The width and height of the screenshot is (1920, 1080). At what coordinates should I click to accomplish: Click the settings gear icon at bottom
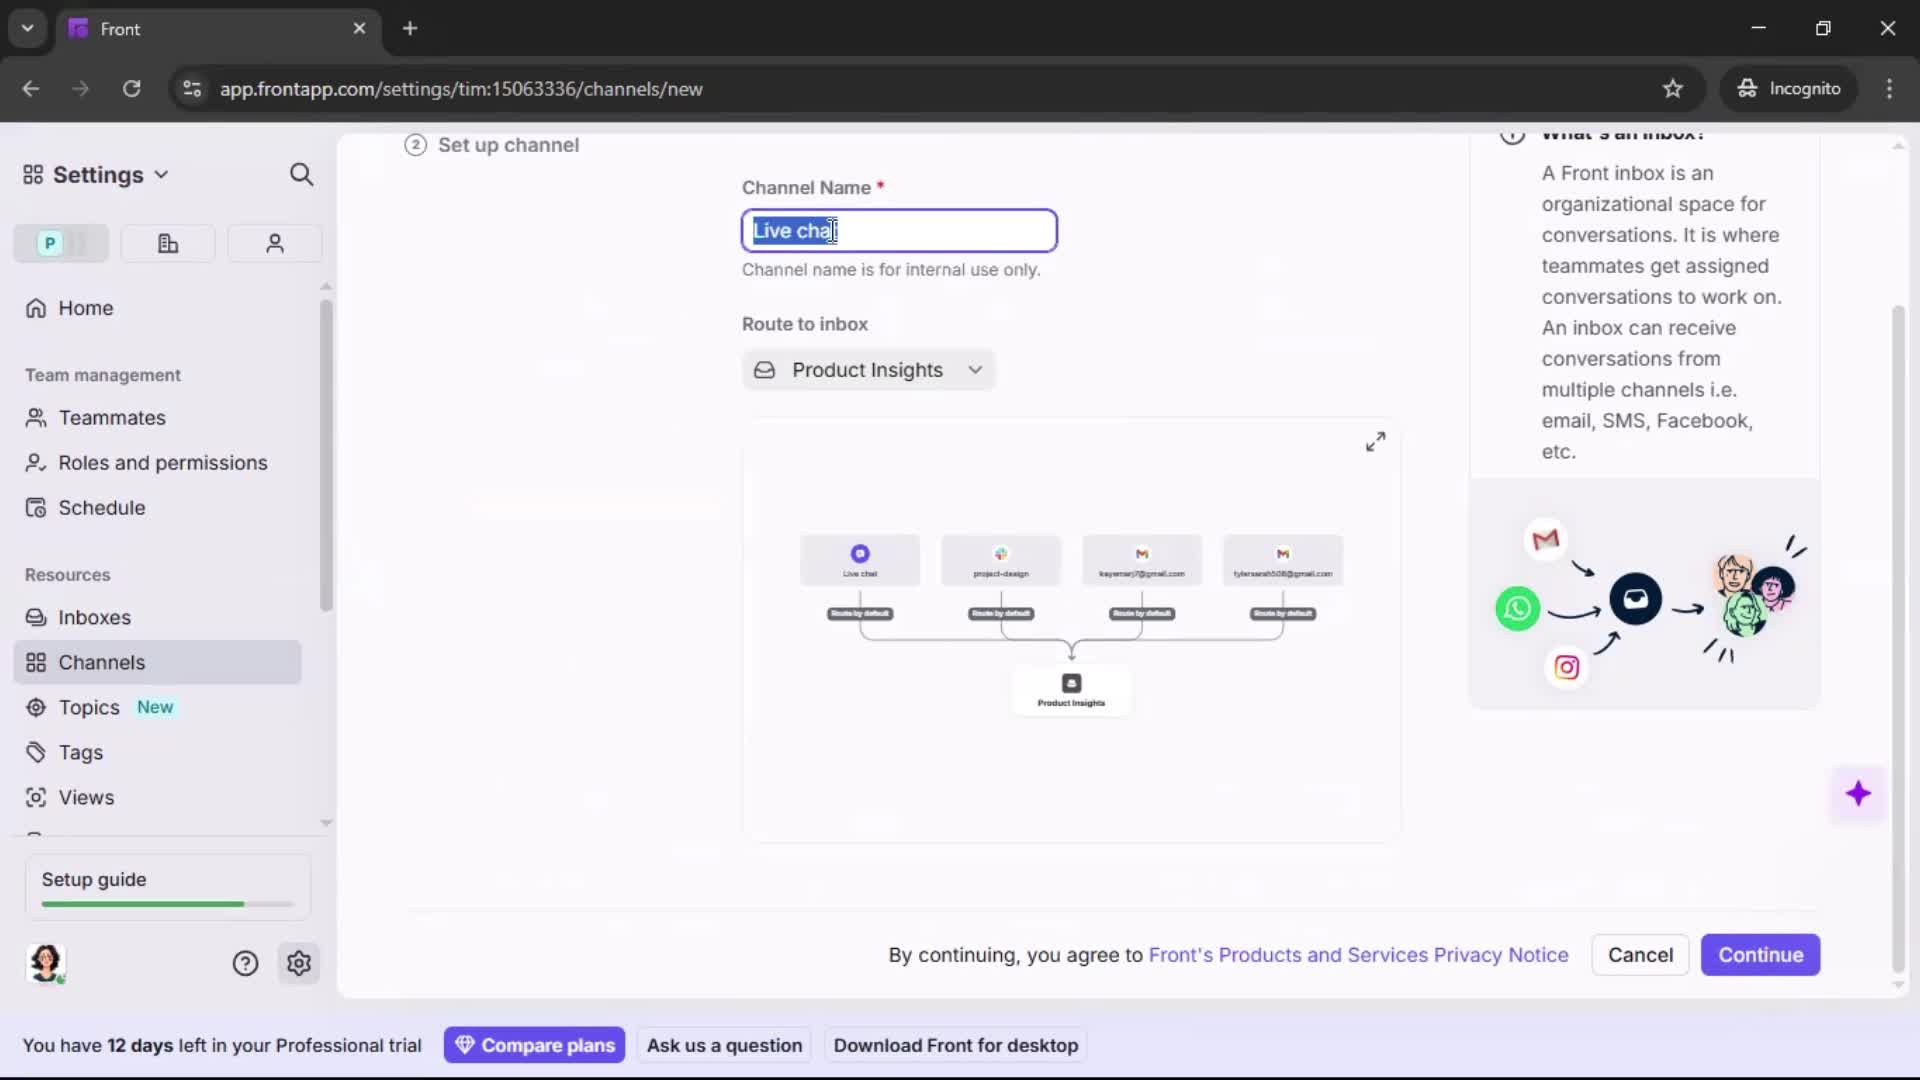click(299, 963)
